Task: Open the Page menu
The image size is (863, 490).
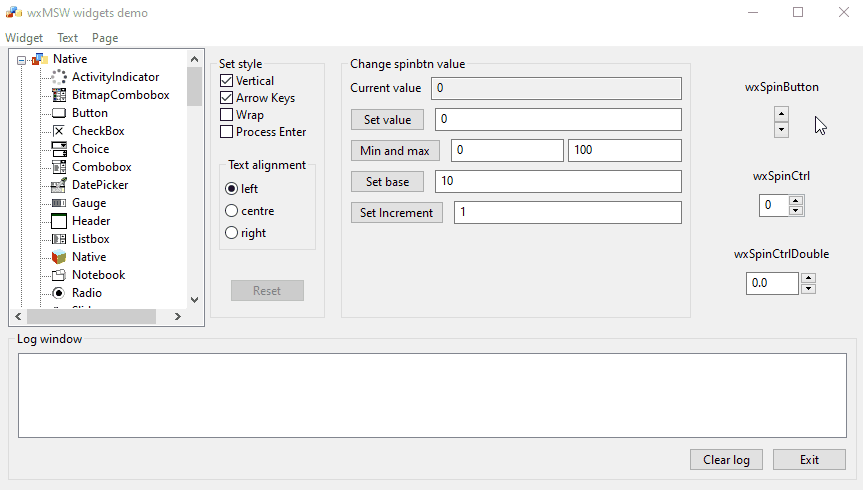Action: pos(105,38)
